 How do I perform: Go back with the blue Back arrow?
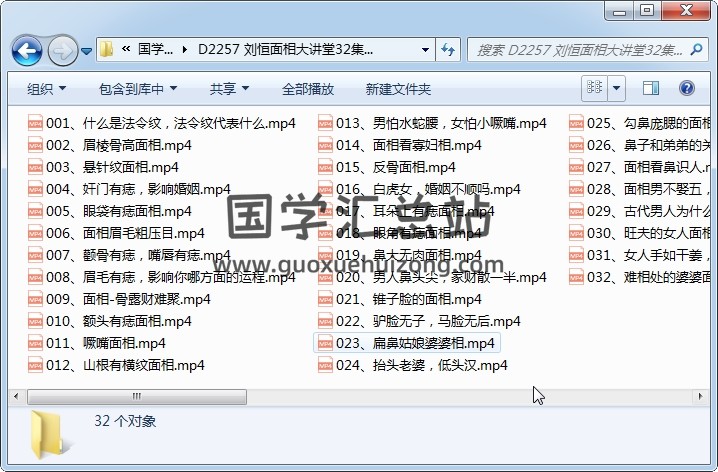(x=27, y=50)
